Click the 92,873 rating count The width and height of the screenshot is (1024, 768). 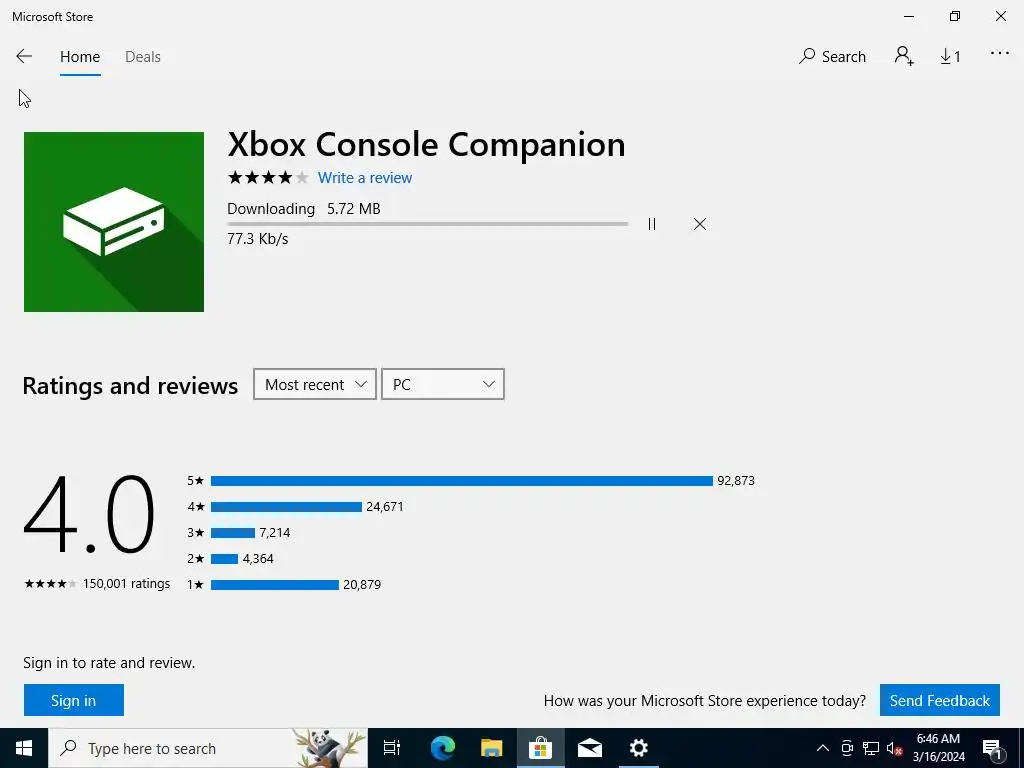point(736,481)
